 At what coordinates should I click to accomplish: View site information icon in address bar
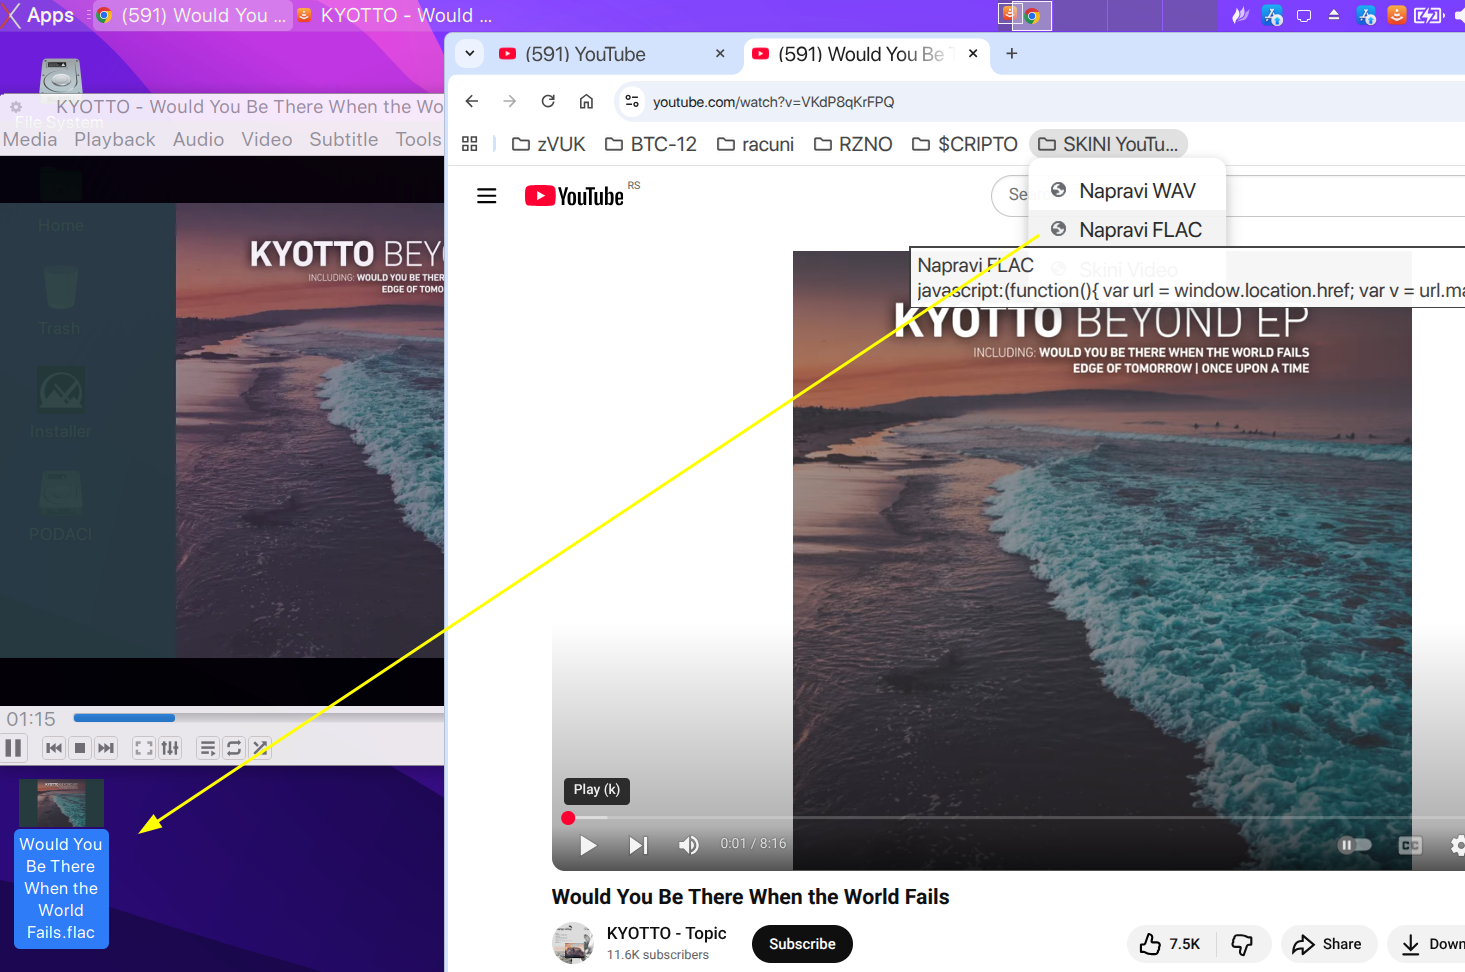pyautogui.click(x=631, y=101)
